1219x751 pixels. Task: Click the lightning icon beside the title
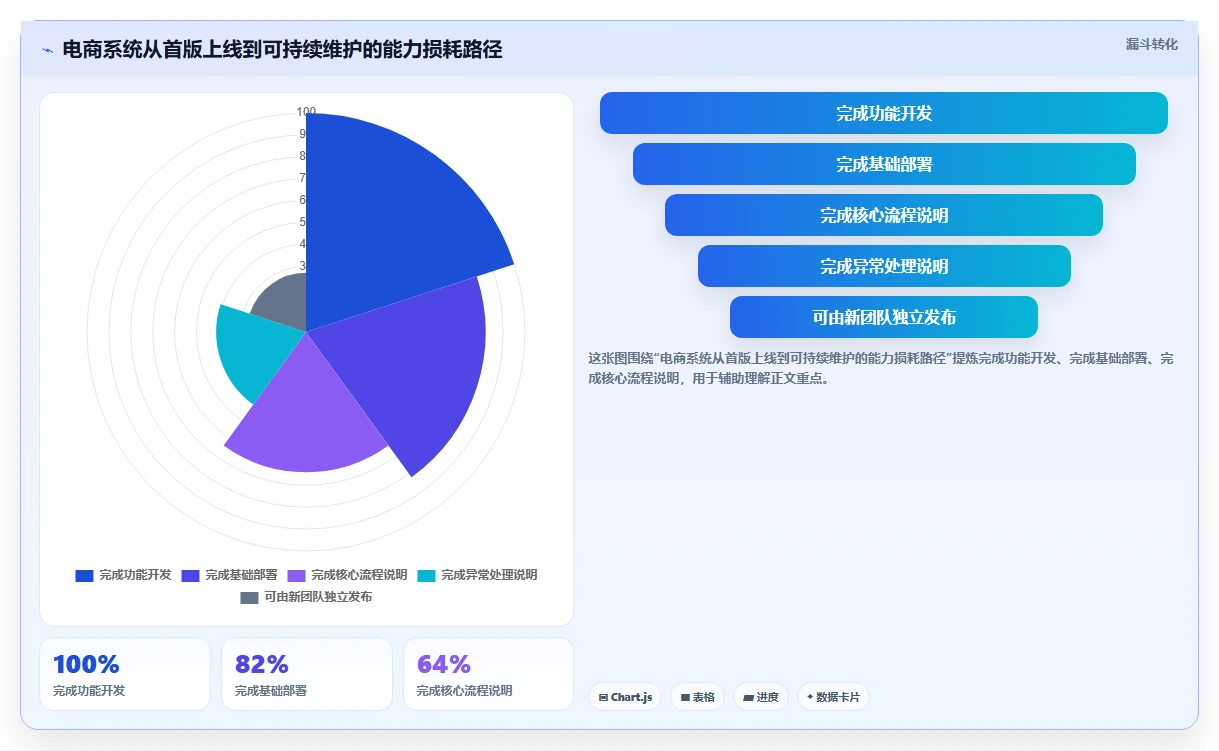point(48,49)
